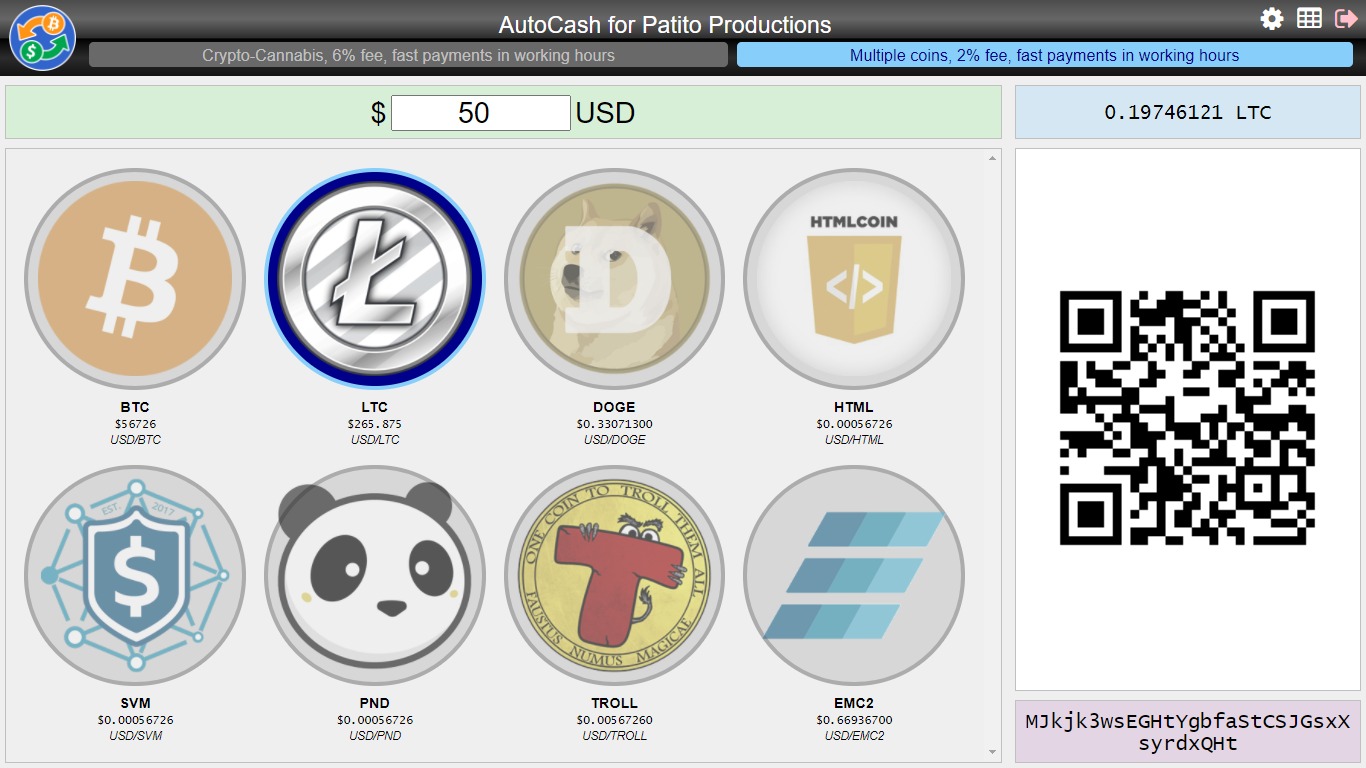1366x768 pixels.
Task: Select the Litecoin (LTC) coin
Action: pyautogui.click(x=375, y=278)
